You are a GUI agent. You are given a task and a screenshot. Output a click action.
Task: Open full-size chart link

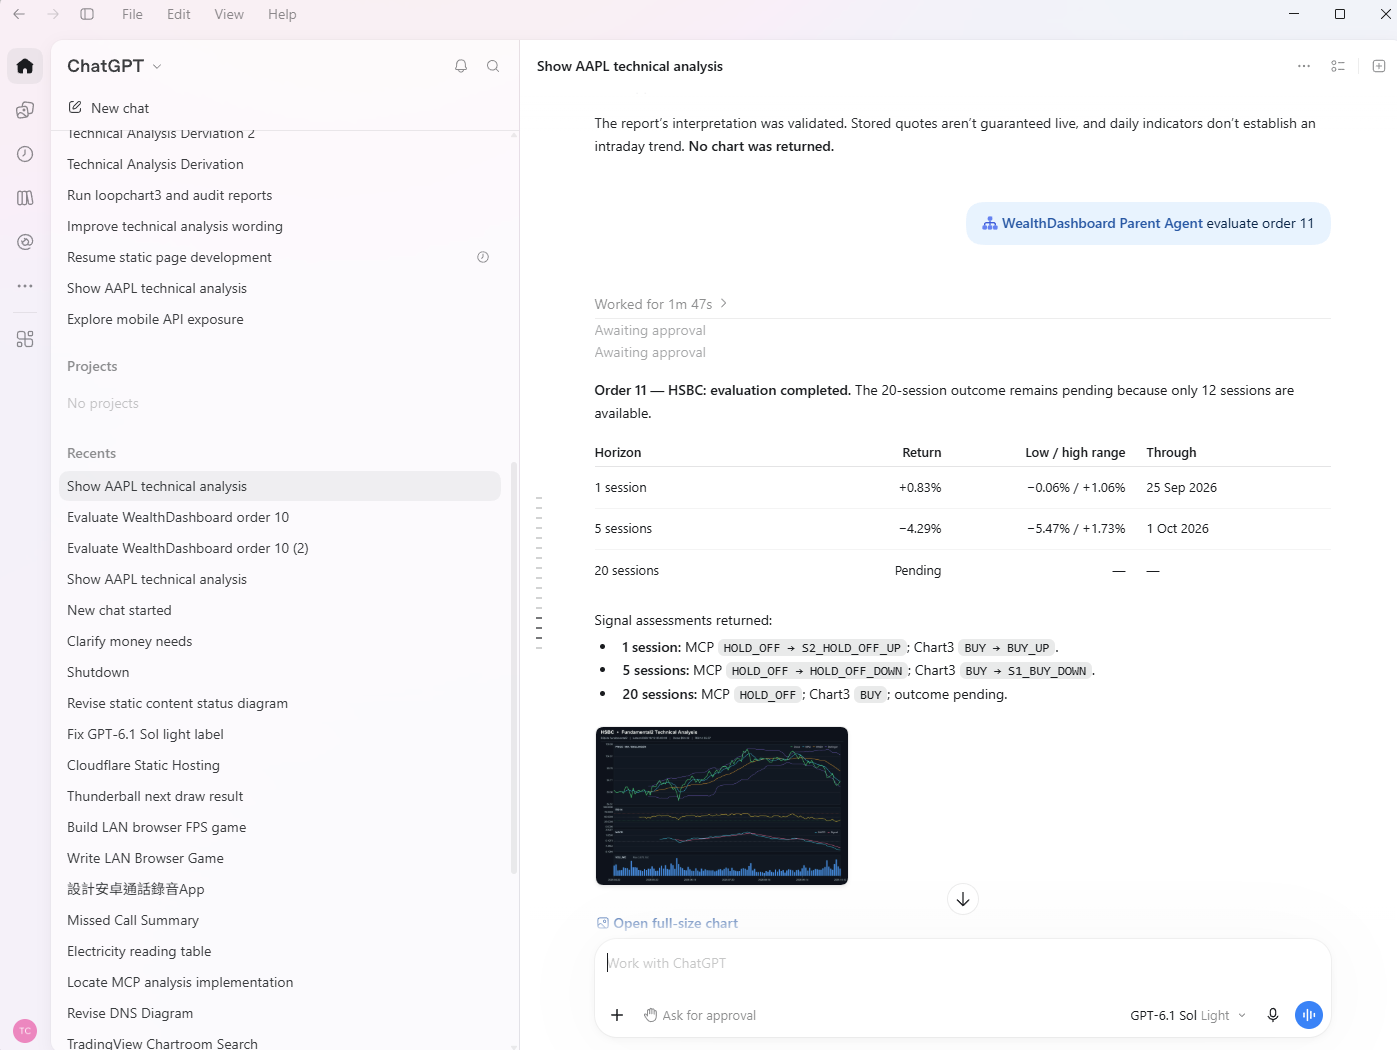click(667, 923)
